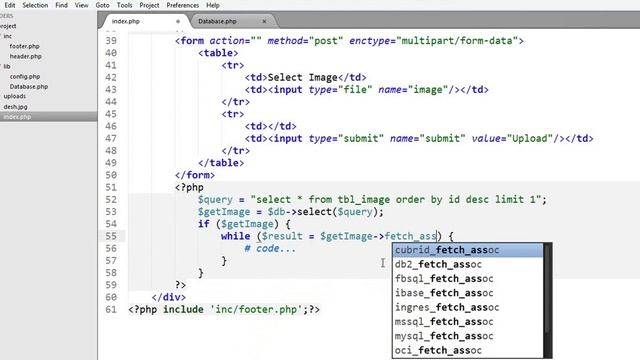Select index.php in the sidebar

[48, 117]
